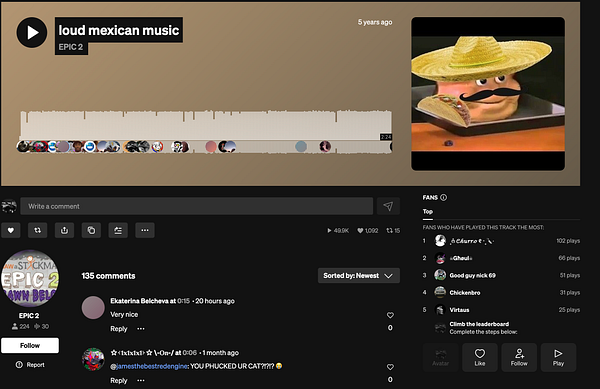
Task: Reply to the Very nice comment
Action: tap(119, 329)
